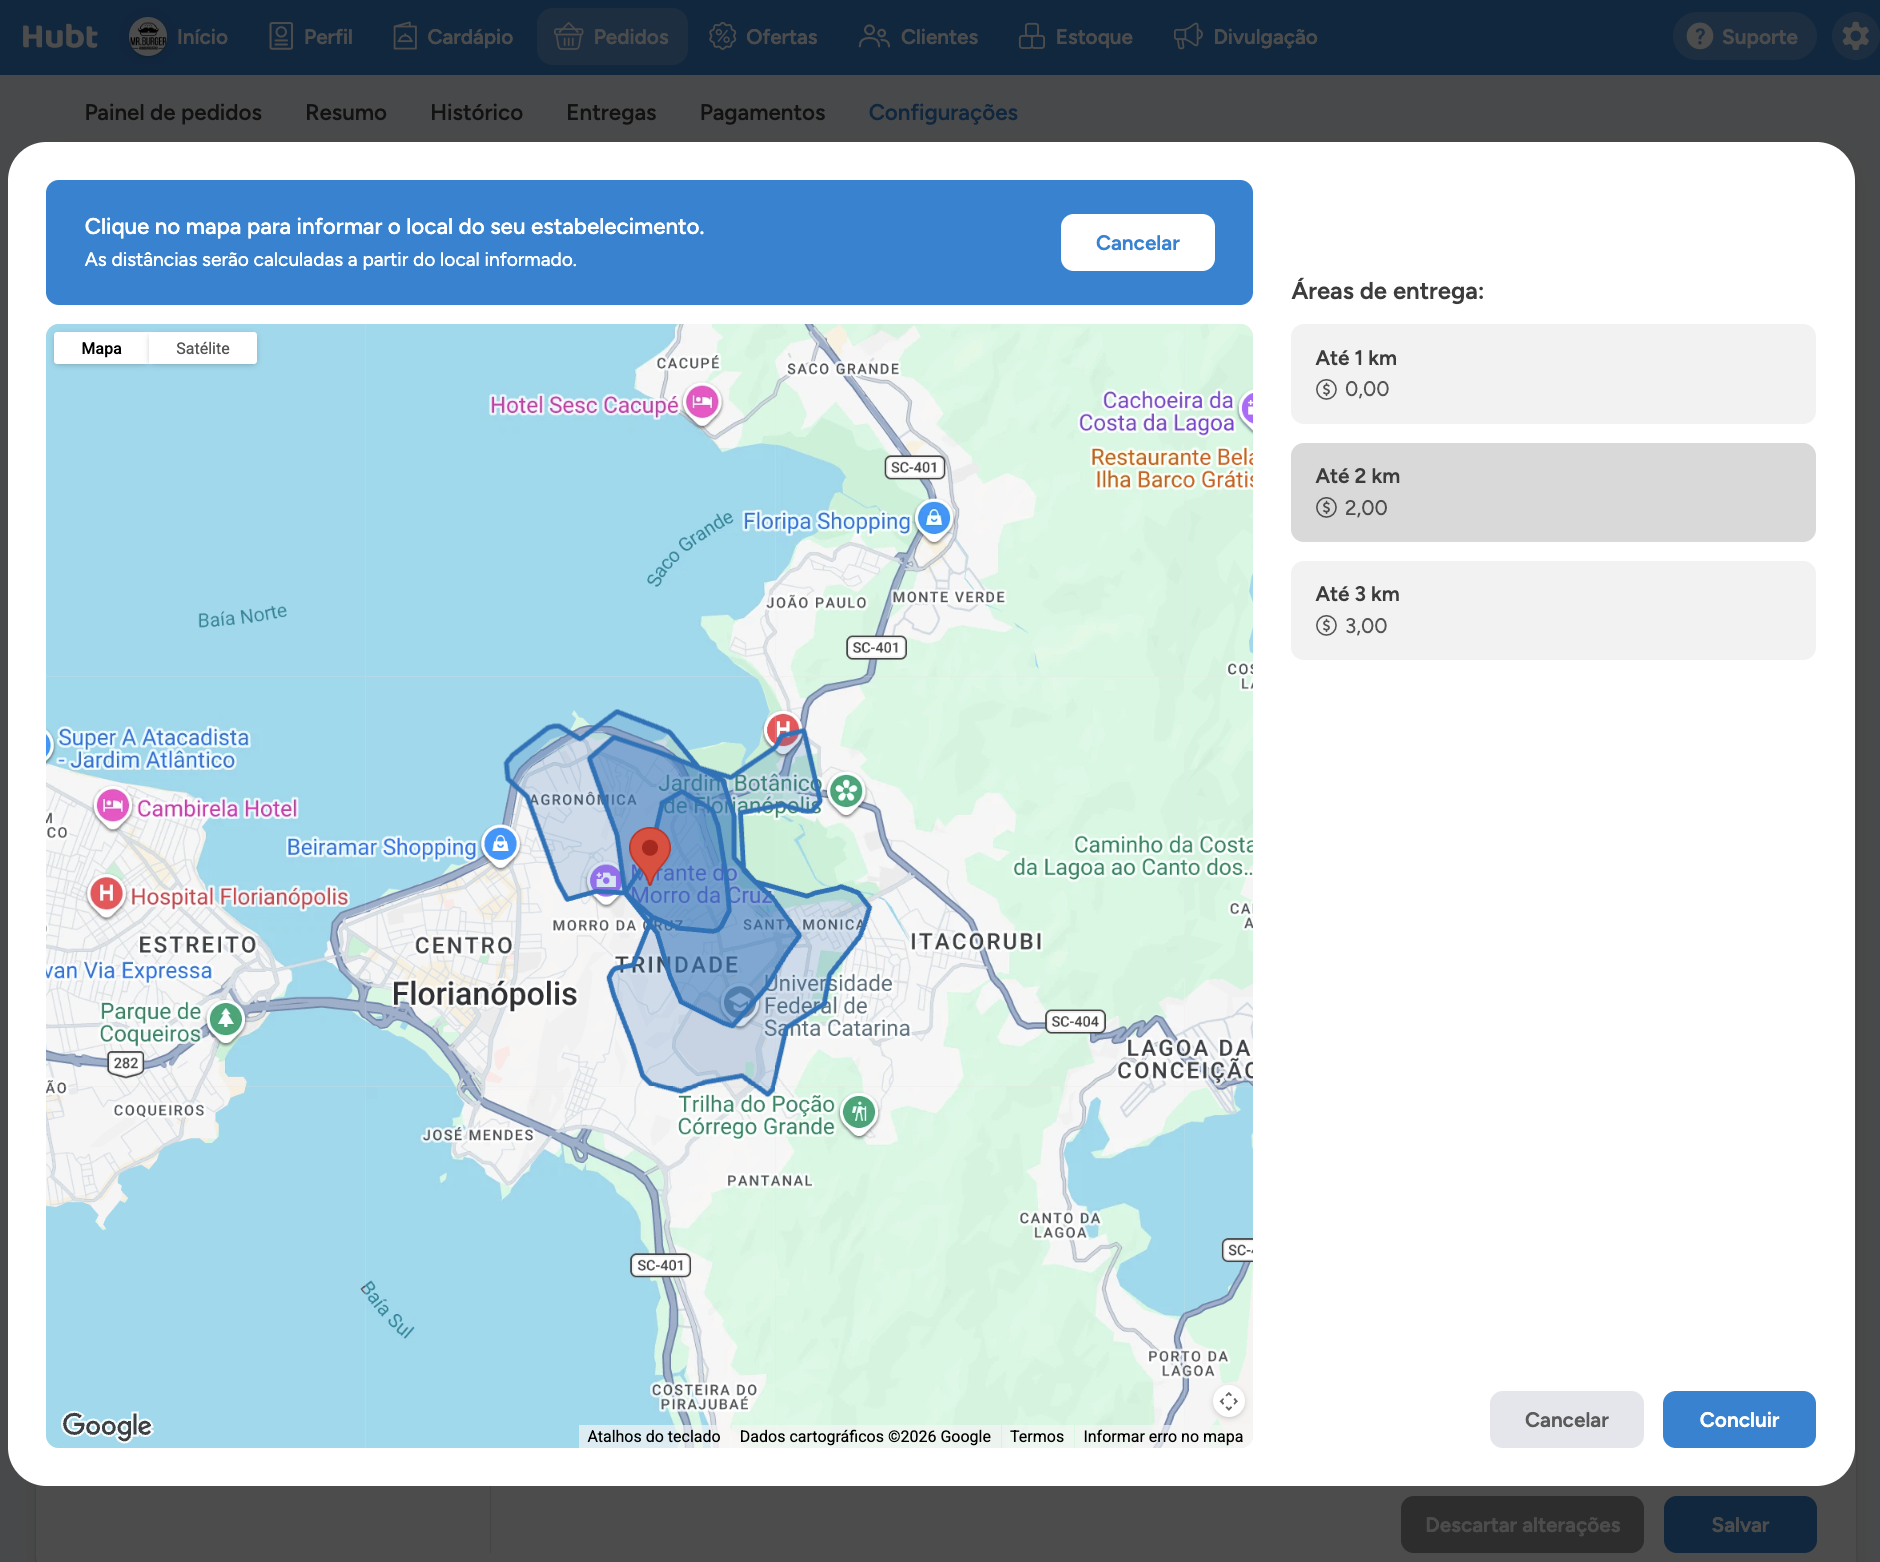
Task: Click the Perfil icon in the navbar
Action: click(x=281, y=37)
